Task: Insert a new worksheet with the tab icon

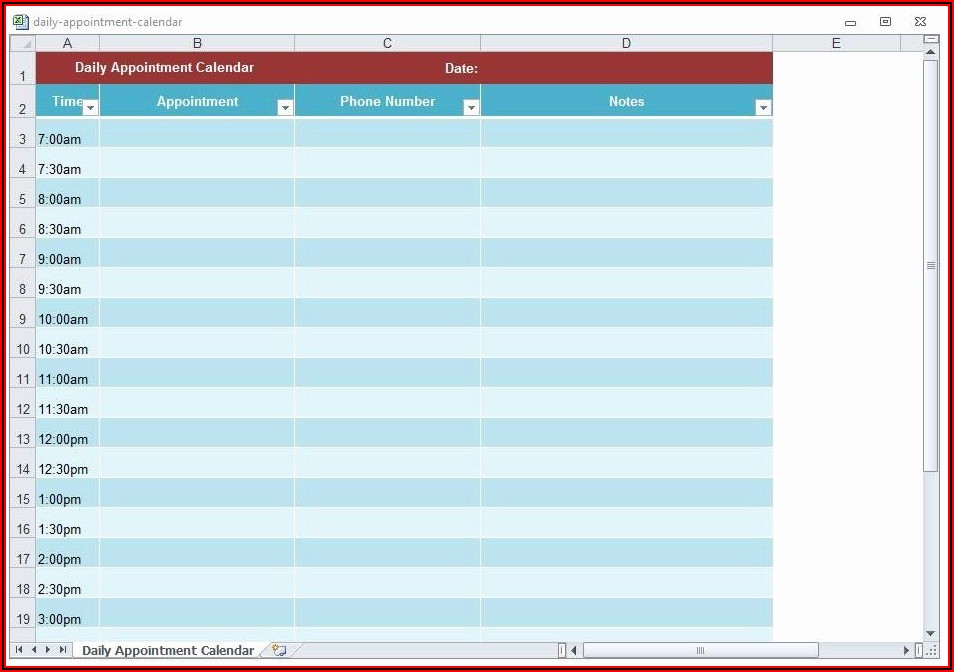Action: point(279,650)
